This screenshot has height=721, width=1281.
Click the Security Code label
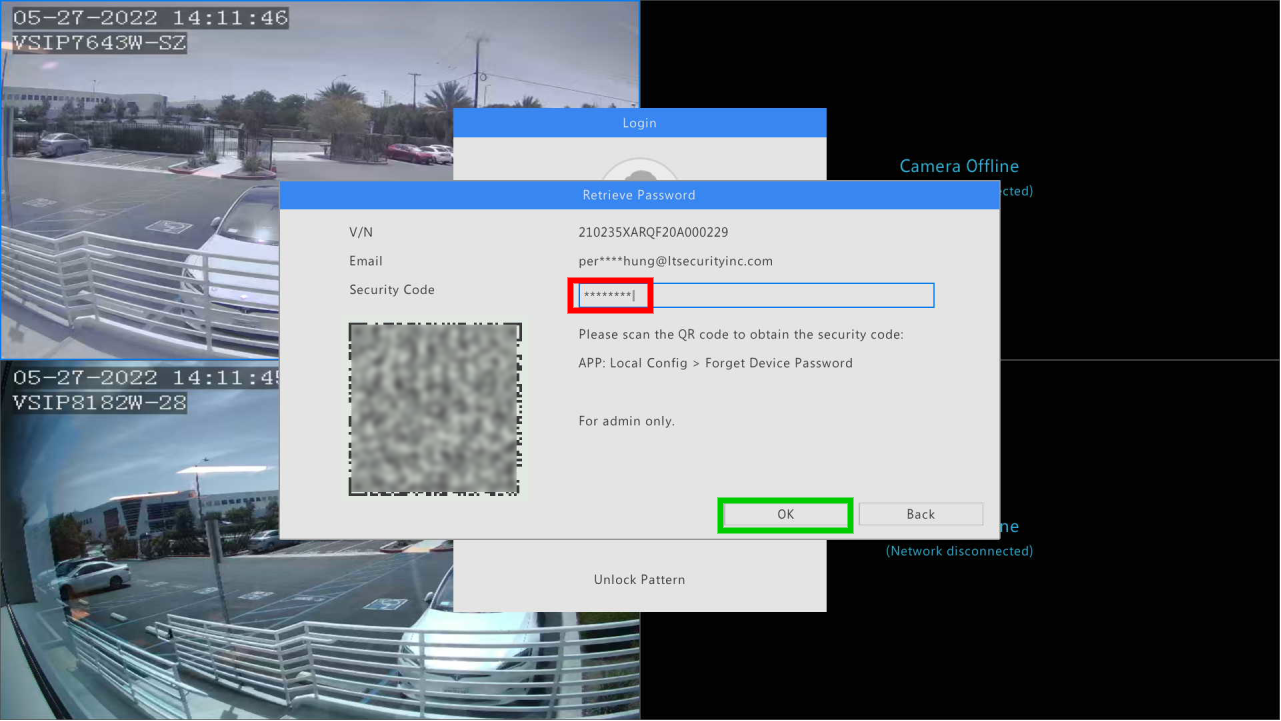[392, 290]
